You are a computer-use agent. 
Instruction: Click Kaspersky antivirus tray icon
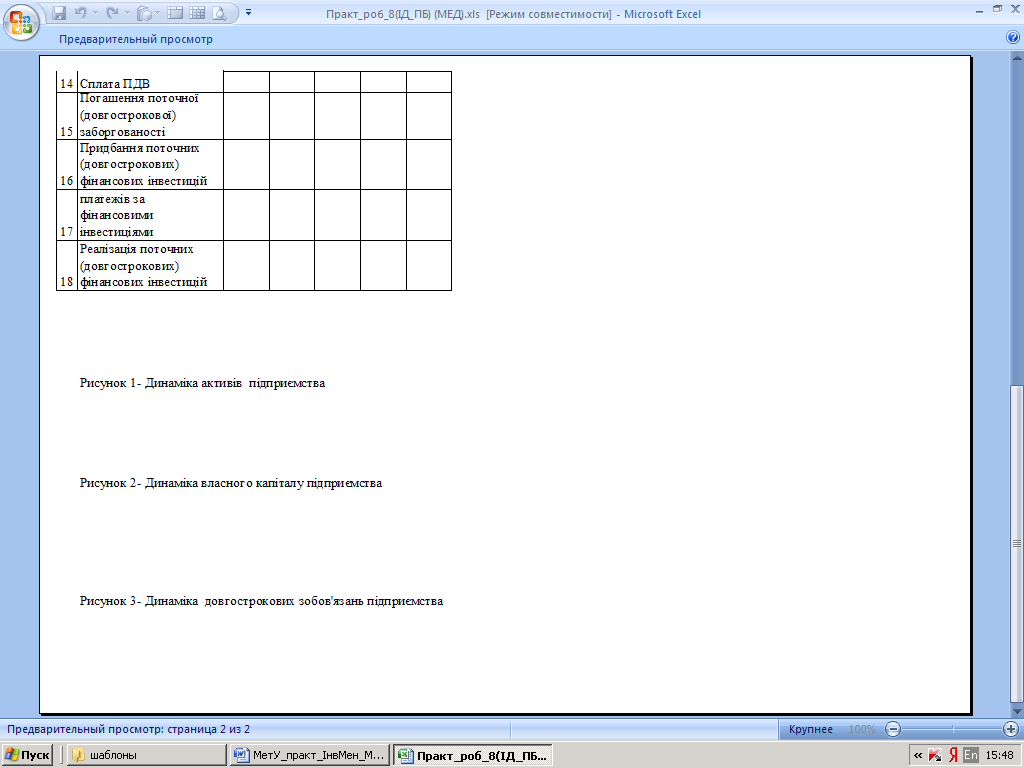tap(935, 756)
